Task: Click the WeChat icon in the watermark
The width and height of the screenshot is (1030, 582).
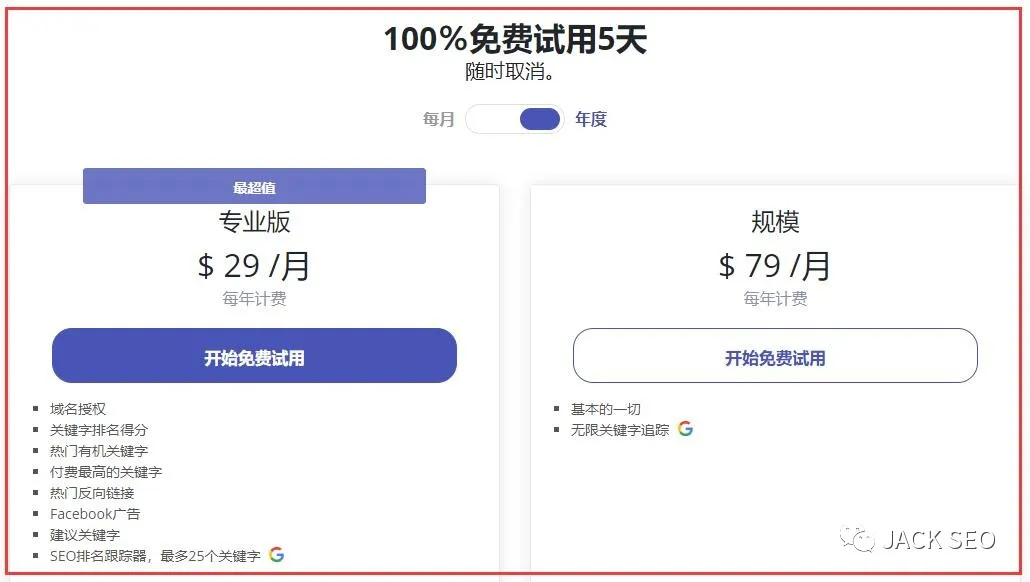Action: coord(858,540)
